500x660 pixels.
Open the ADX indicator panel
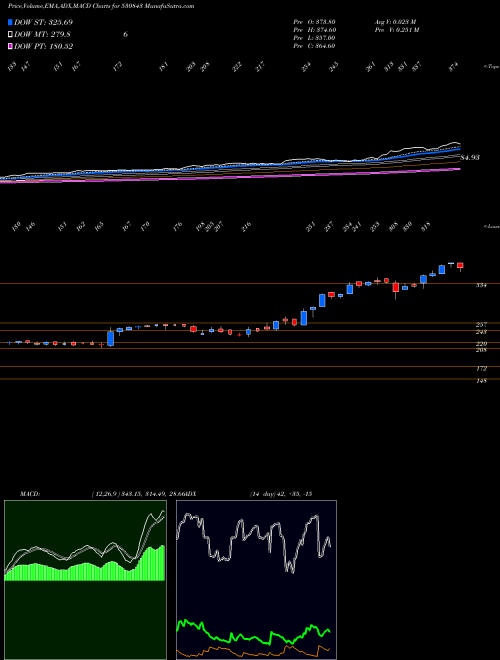point(256,580)
